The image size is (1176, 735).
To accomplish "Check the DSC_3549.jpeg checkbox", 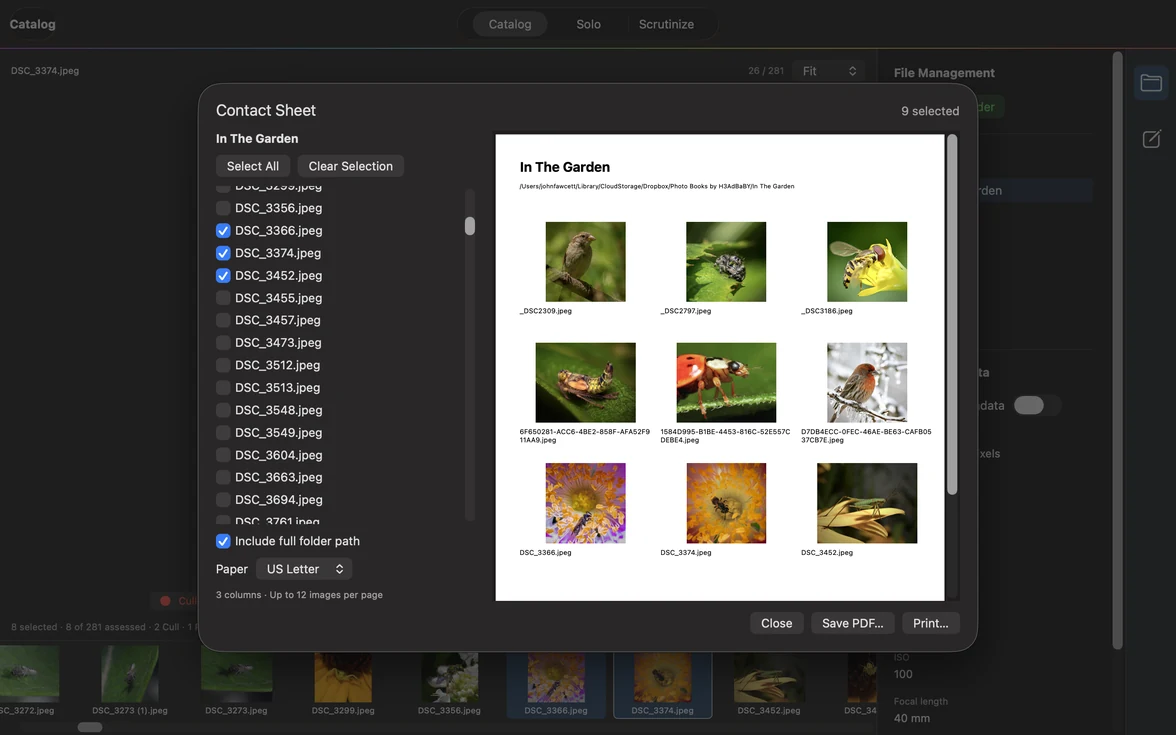I will point(223,433).
